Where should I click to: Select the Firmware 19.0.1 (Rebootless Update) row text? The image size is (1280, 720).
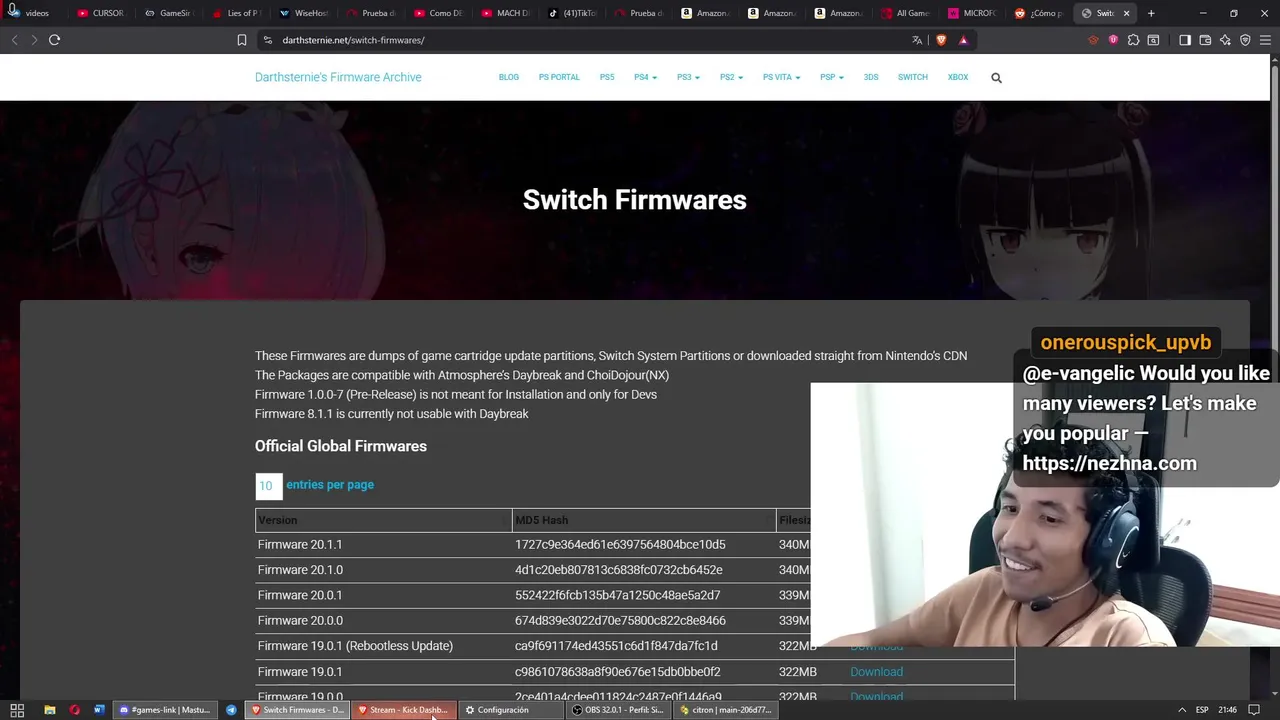click(x=355, y=646)
